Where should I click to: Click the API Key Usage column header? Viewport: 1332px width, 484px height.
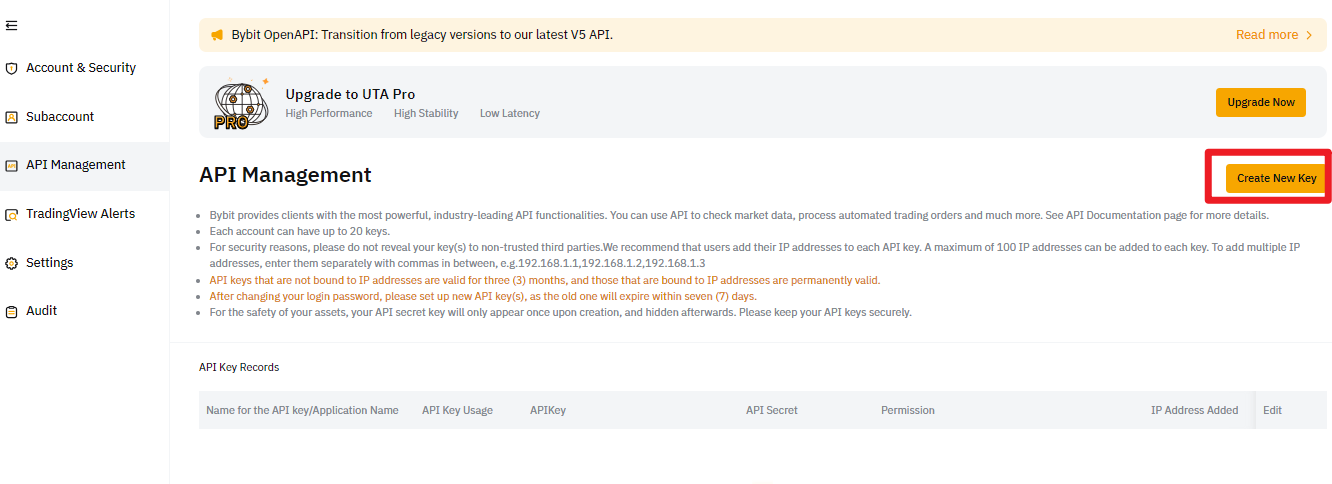coord(457,410)
